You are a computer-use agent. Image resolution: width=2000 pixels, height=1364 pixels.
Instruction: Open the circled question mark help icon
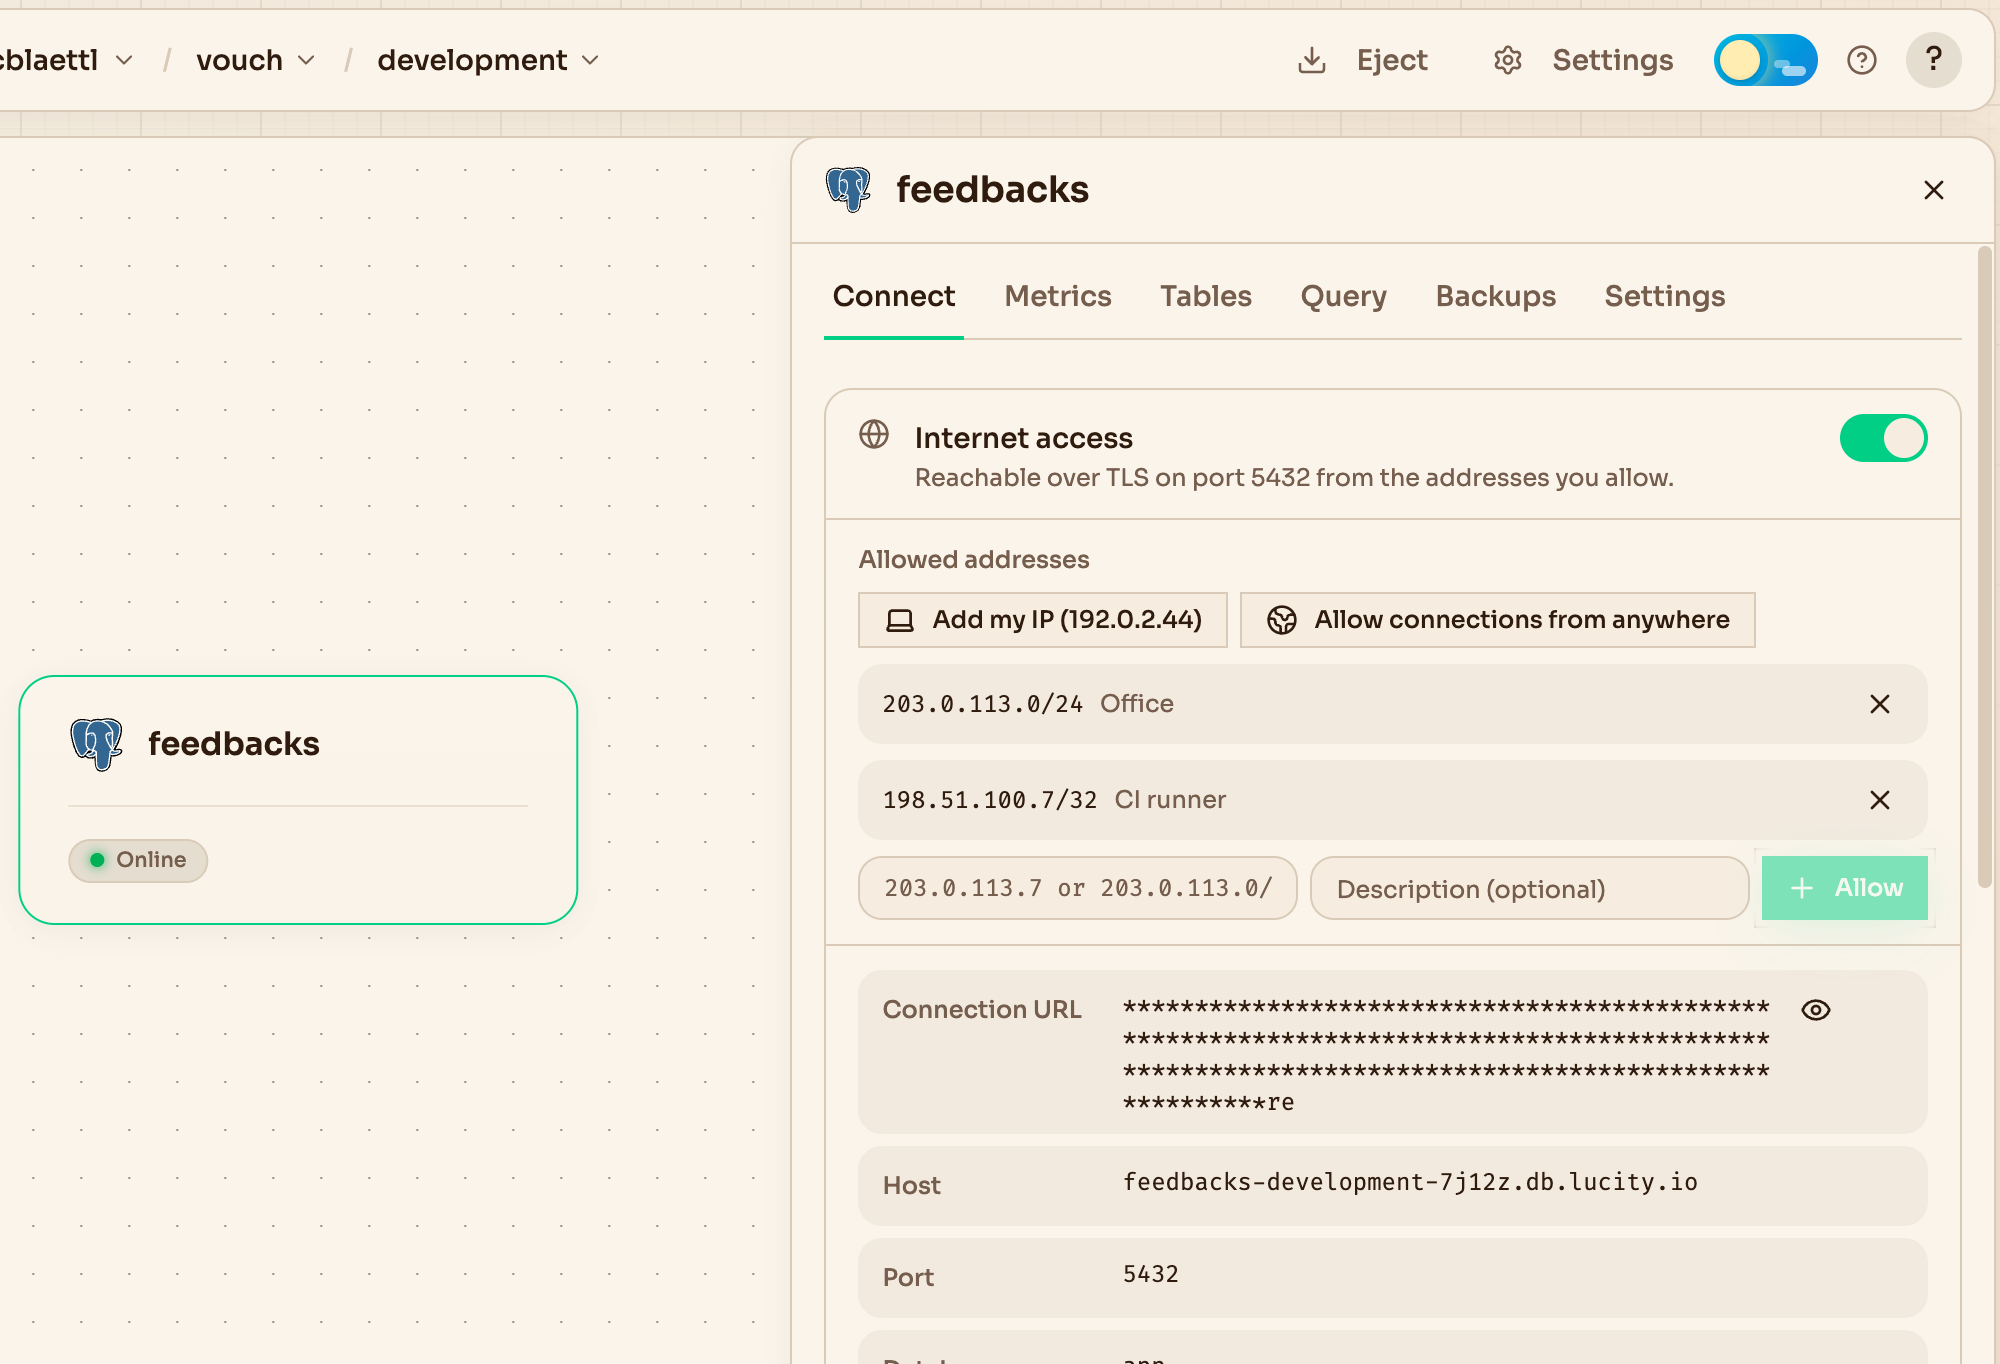click(x=1861, y=60)
